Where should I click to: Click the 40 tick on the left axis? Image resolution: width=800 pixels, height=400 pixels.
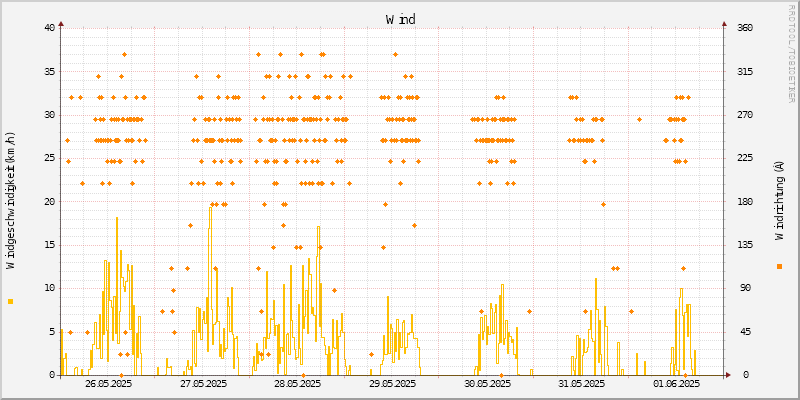point(49,28)
